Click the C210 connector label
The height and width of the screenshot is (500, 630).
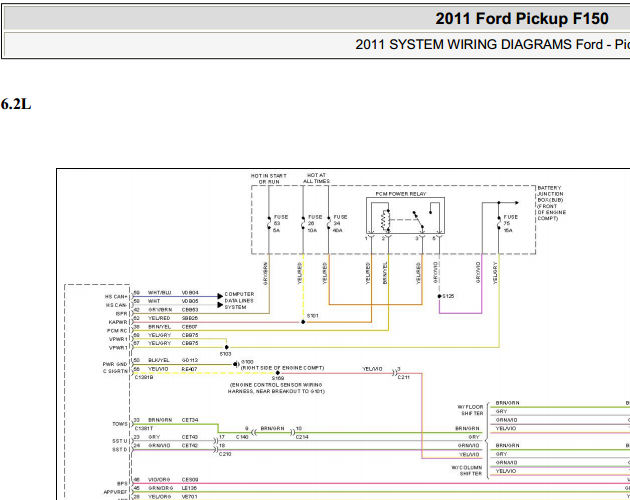coord(225,454)
